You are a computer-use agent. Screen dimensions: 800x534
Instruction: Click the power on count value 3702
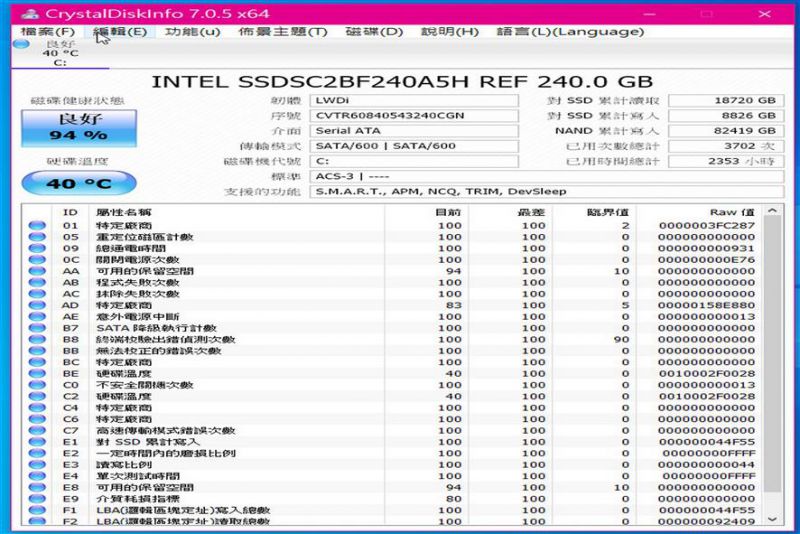tap(726, 146)
